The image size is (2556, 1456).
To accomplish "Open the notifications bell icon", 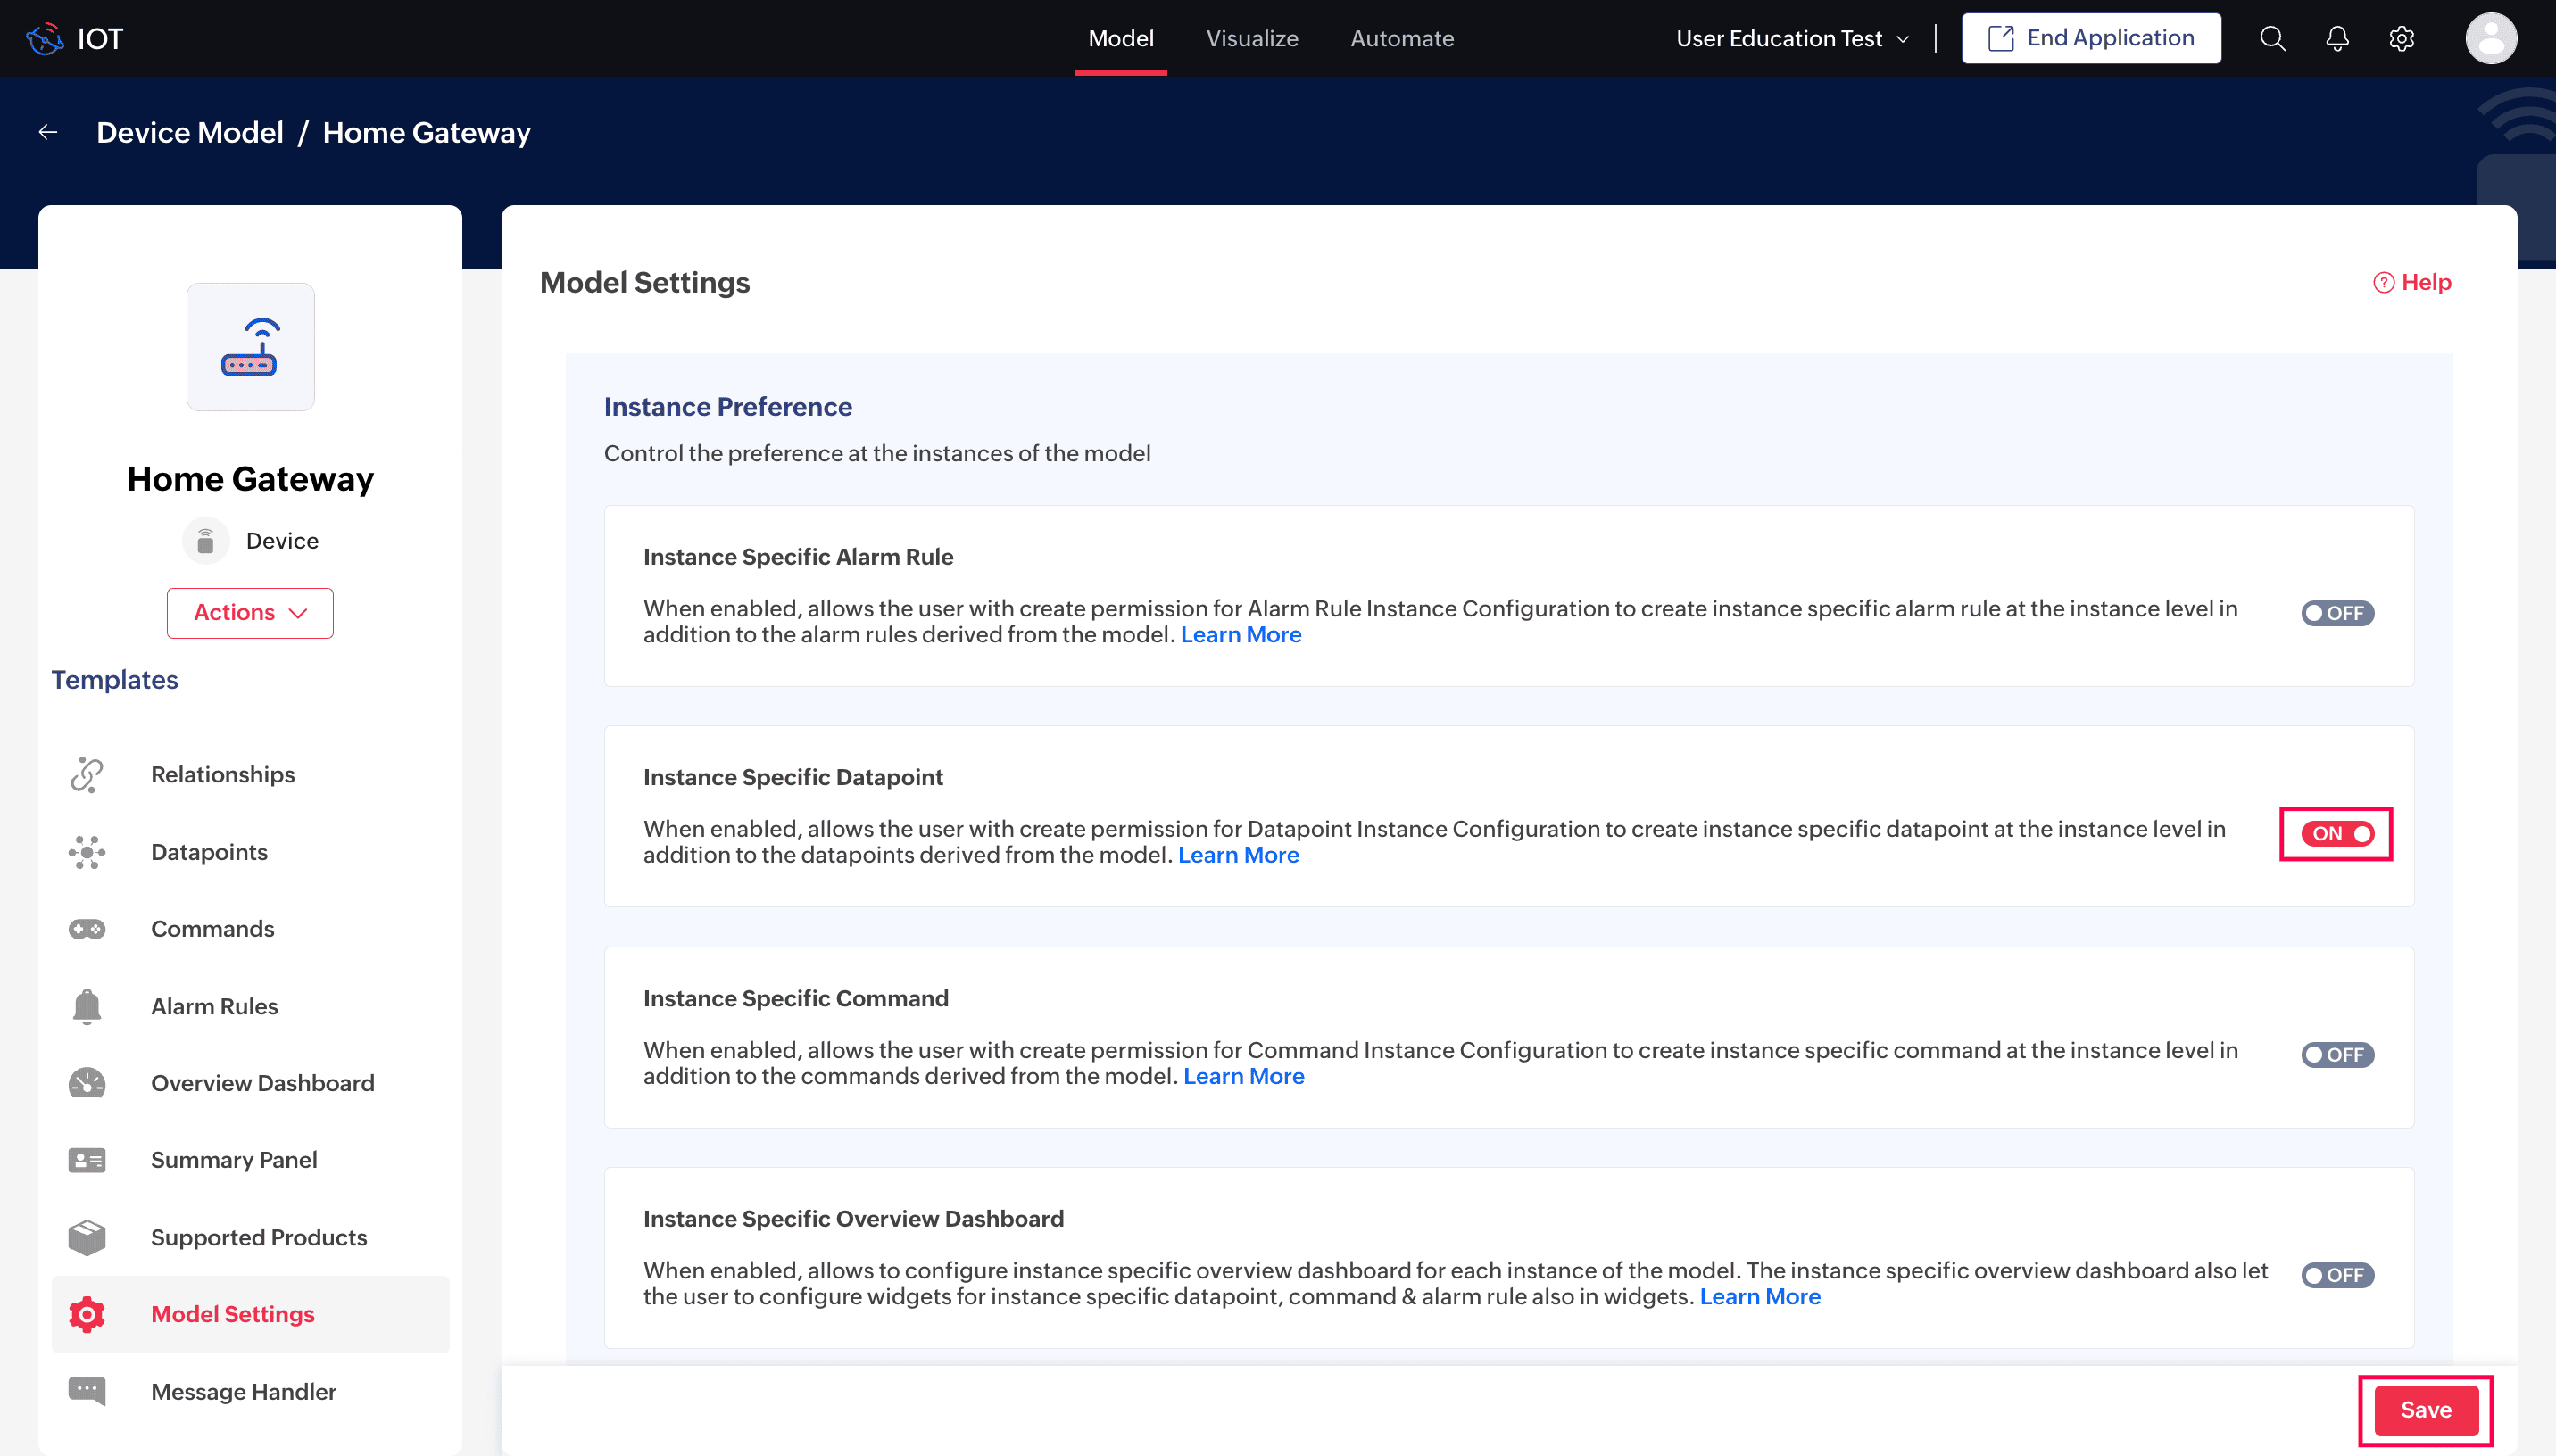I will click(2337, 38).
